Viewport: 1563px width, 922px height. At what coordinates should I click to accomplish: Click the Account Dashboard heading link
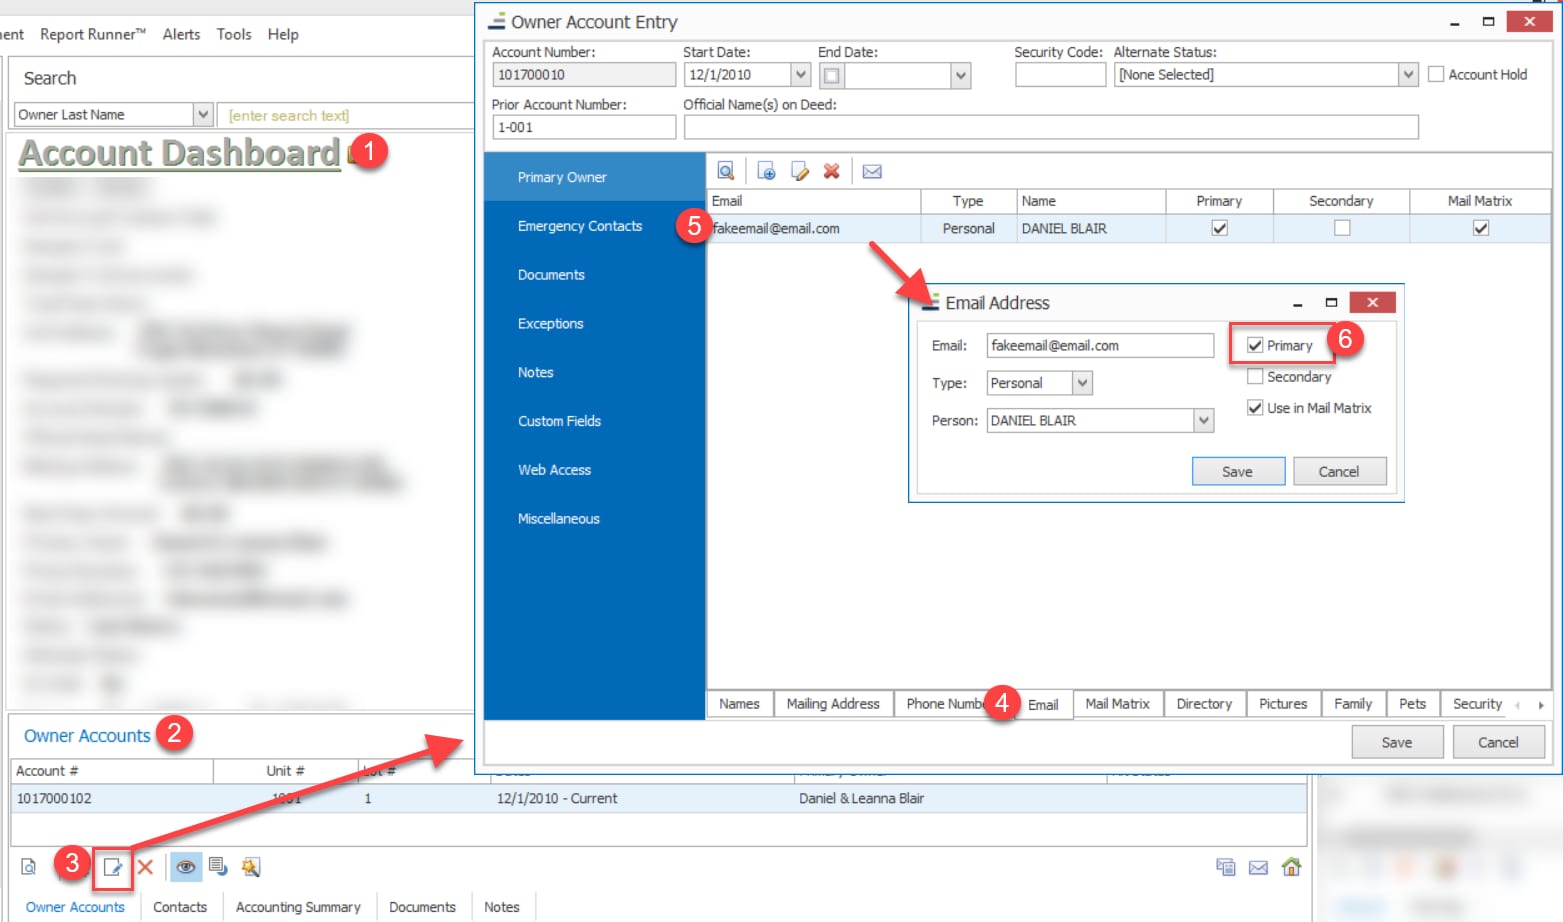point(180,153)
